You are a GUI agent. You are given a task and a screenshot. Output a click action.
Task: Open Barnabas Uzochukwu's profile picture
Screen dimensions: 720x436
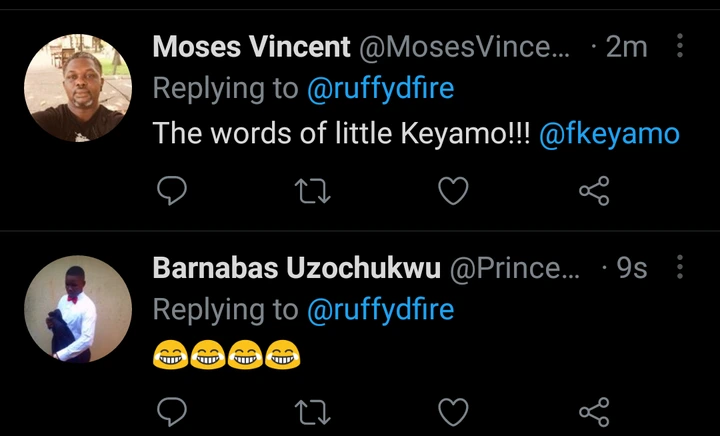[x=78, y=308]
